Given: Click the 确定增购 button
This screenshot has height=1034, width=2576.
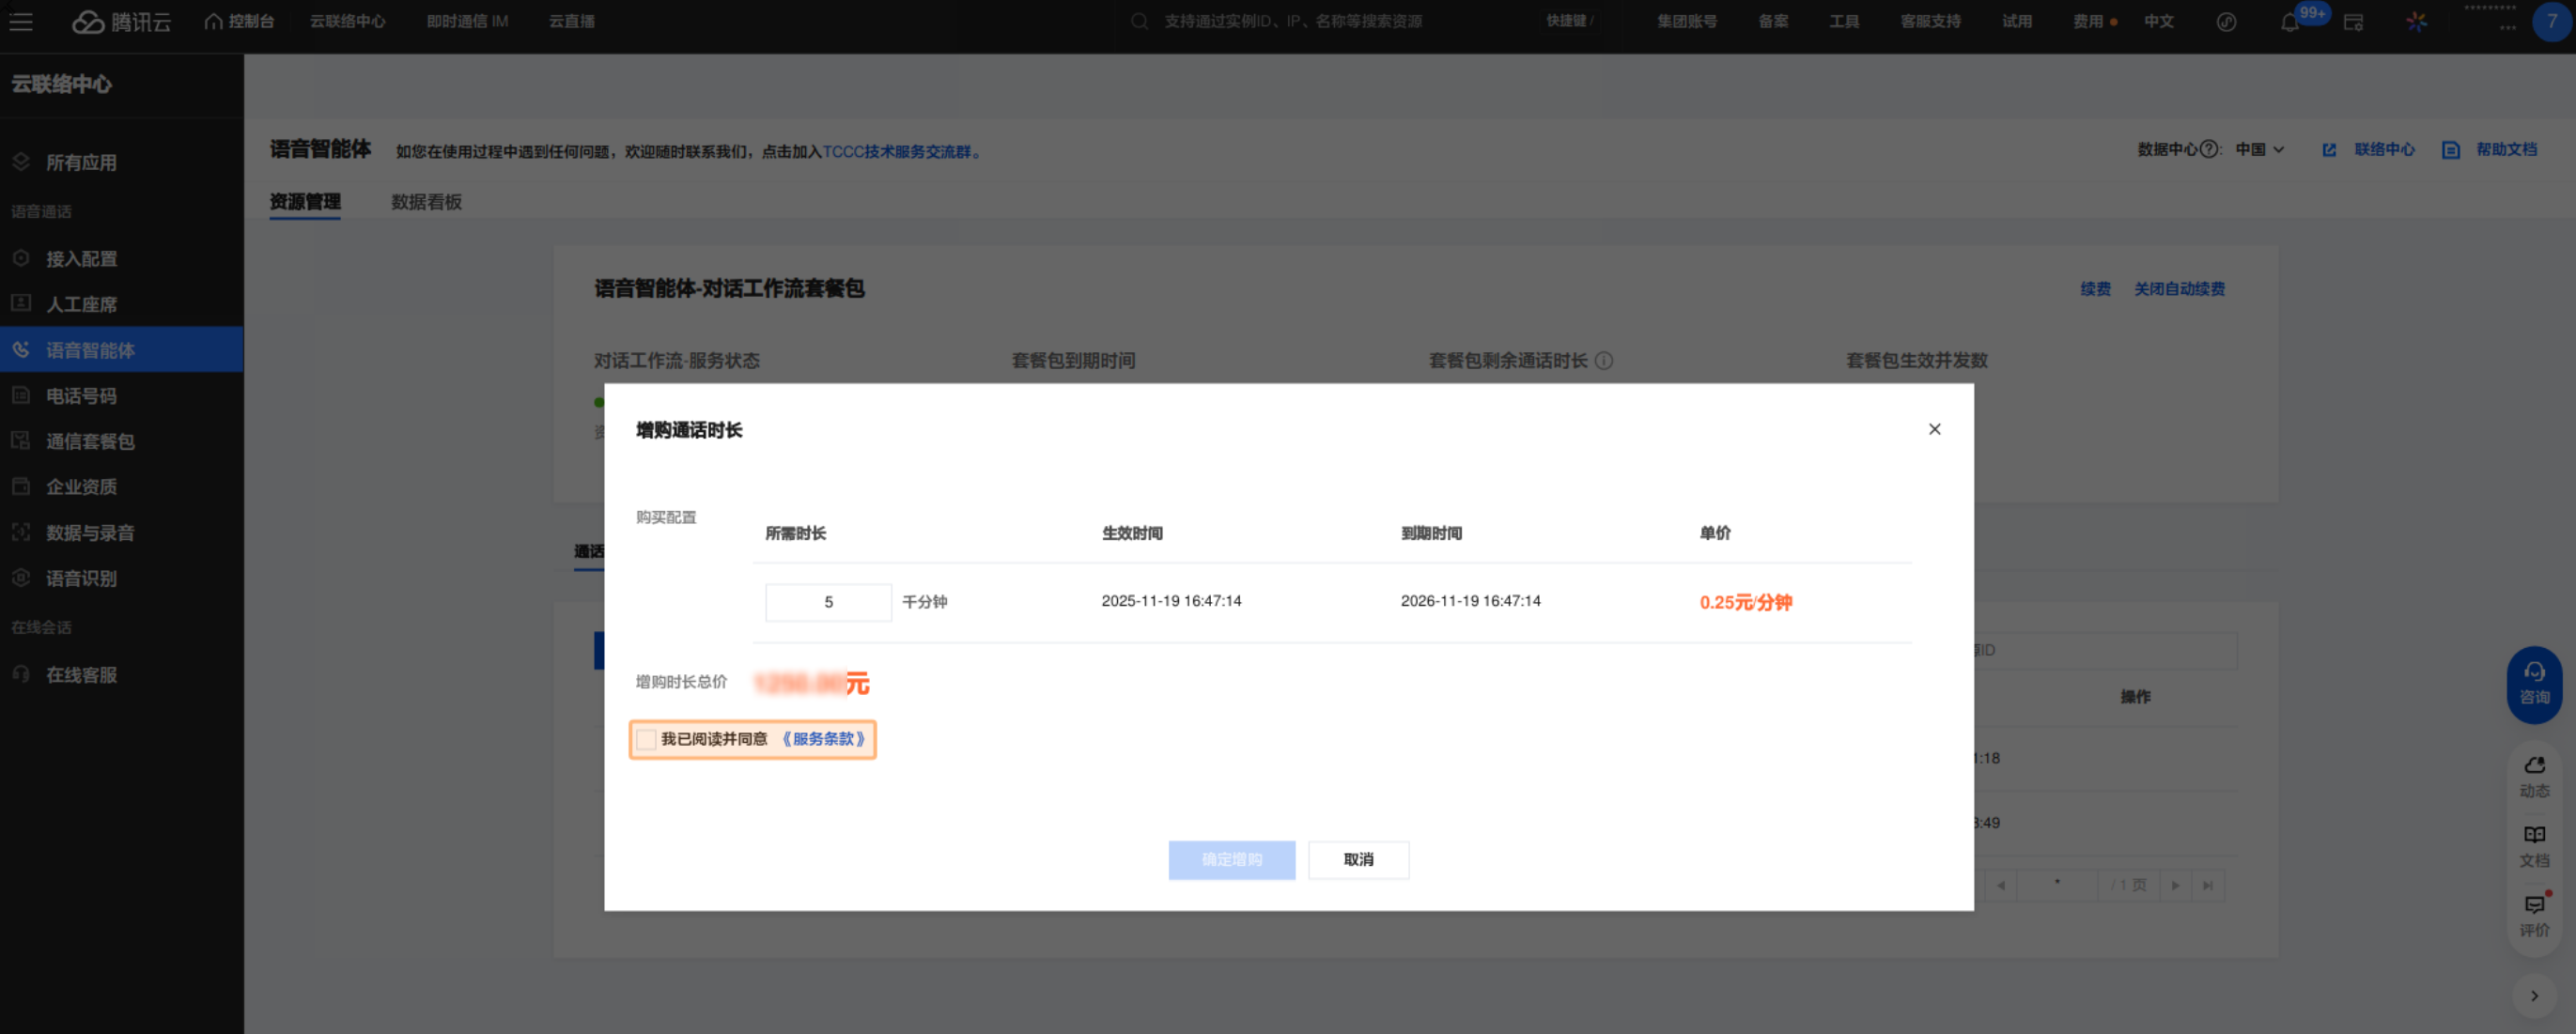Looking at the screenshot, I should click(1231, 859).
